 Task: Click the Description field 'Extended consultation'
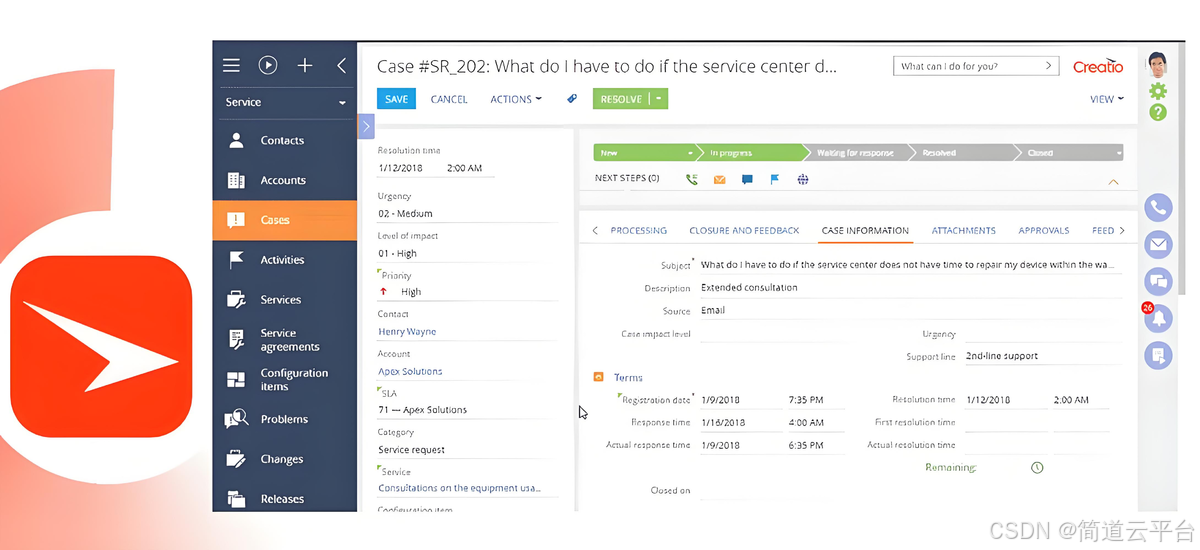click(x=910, y=288)
